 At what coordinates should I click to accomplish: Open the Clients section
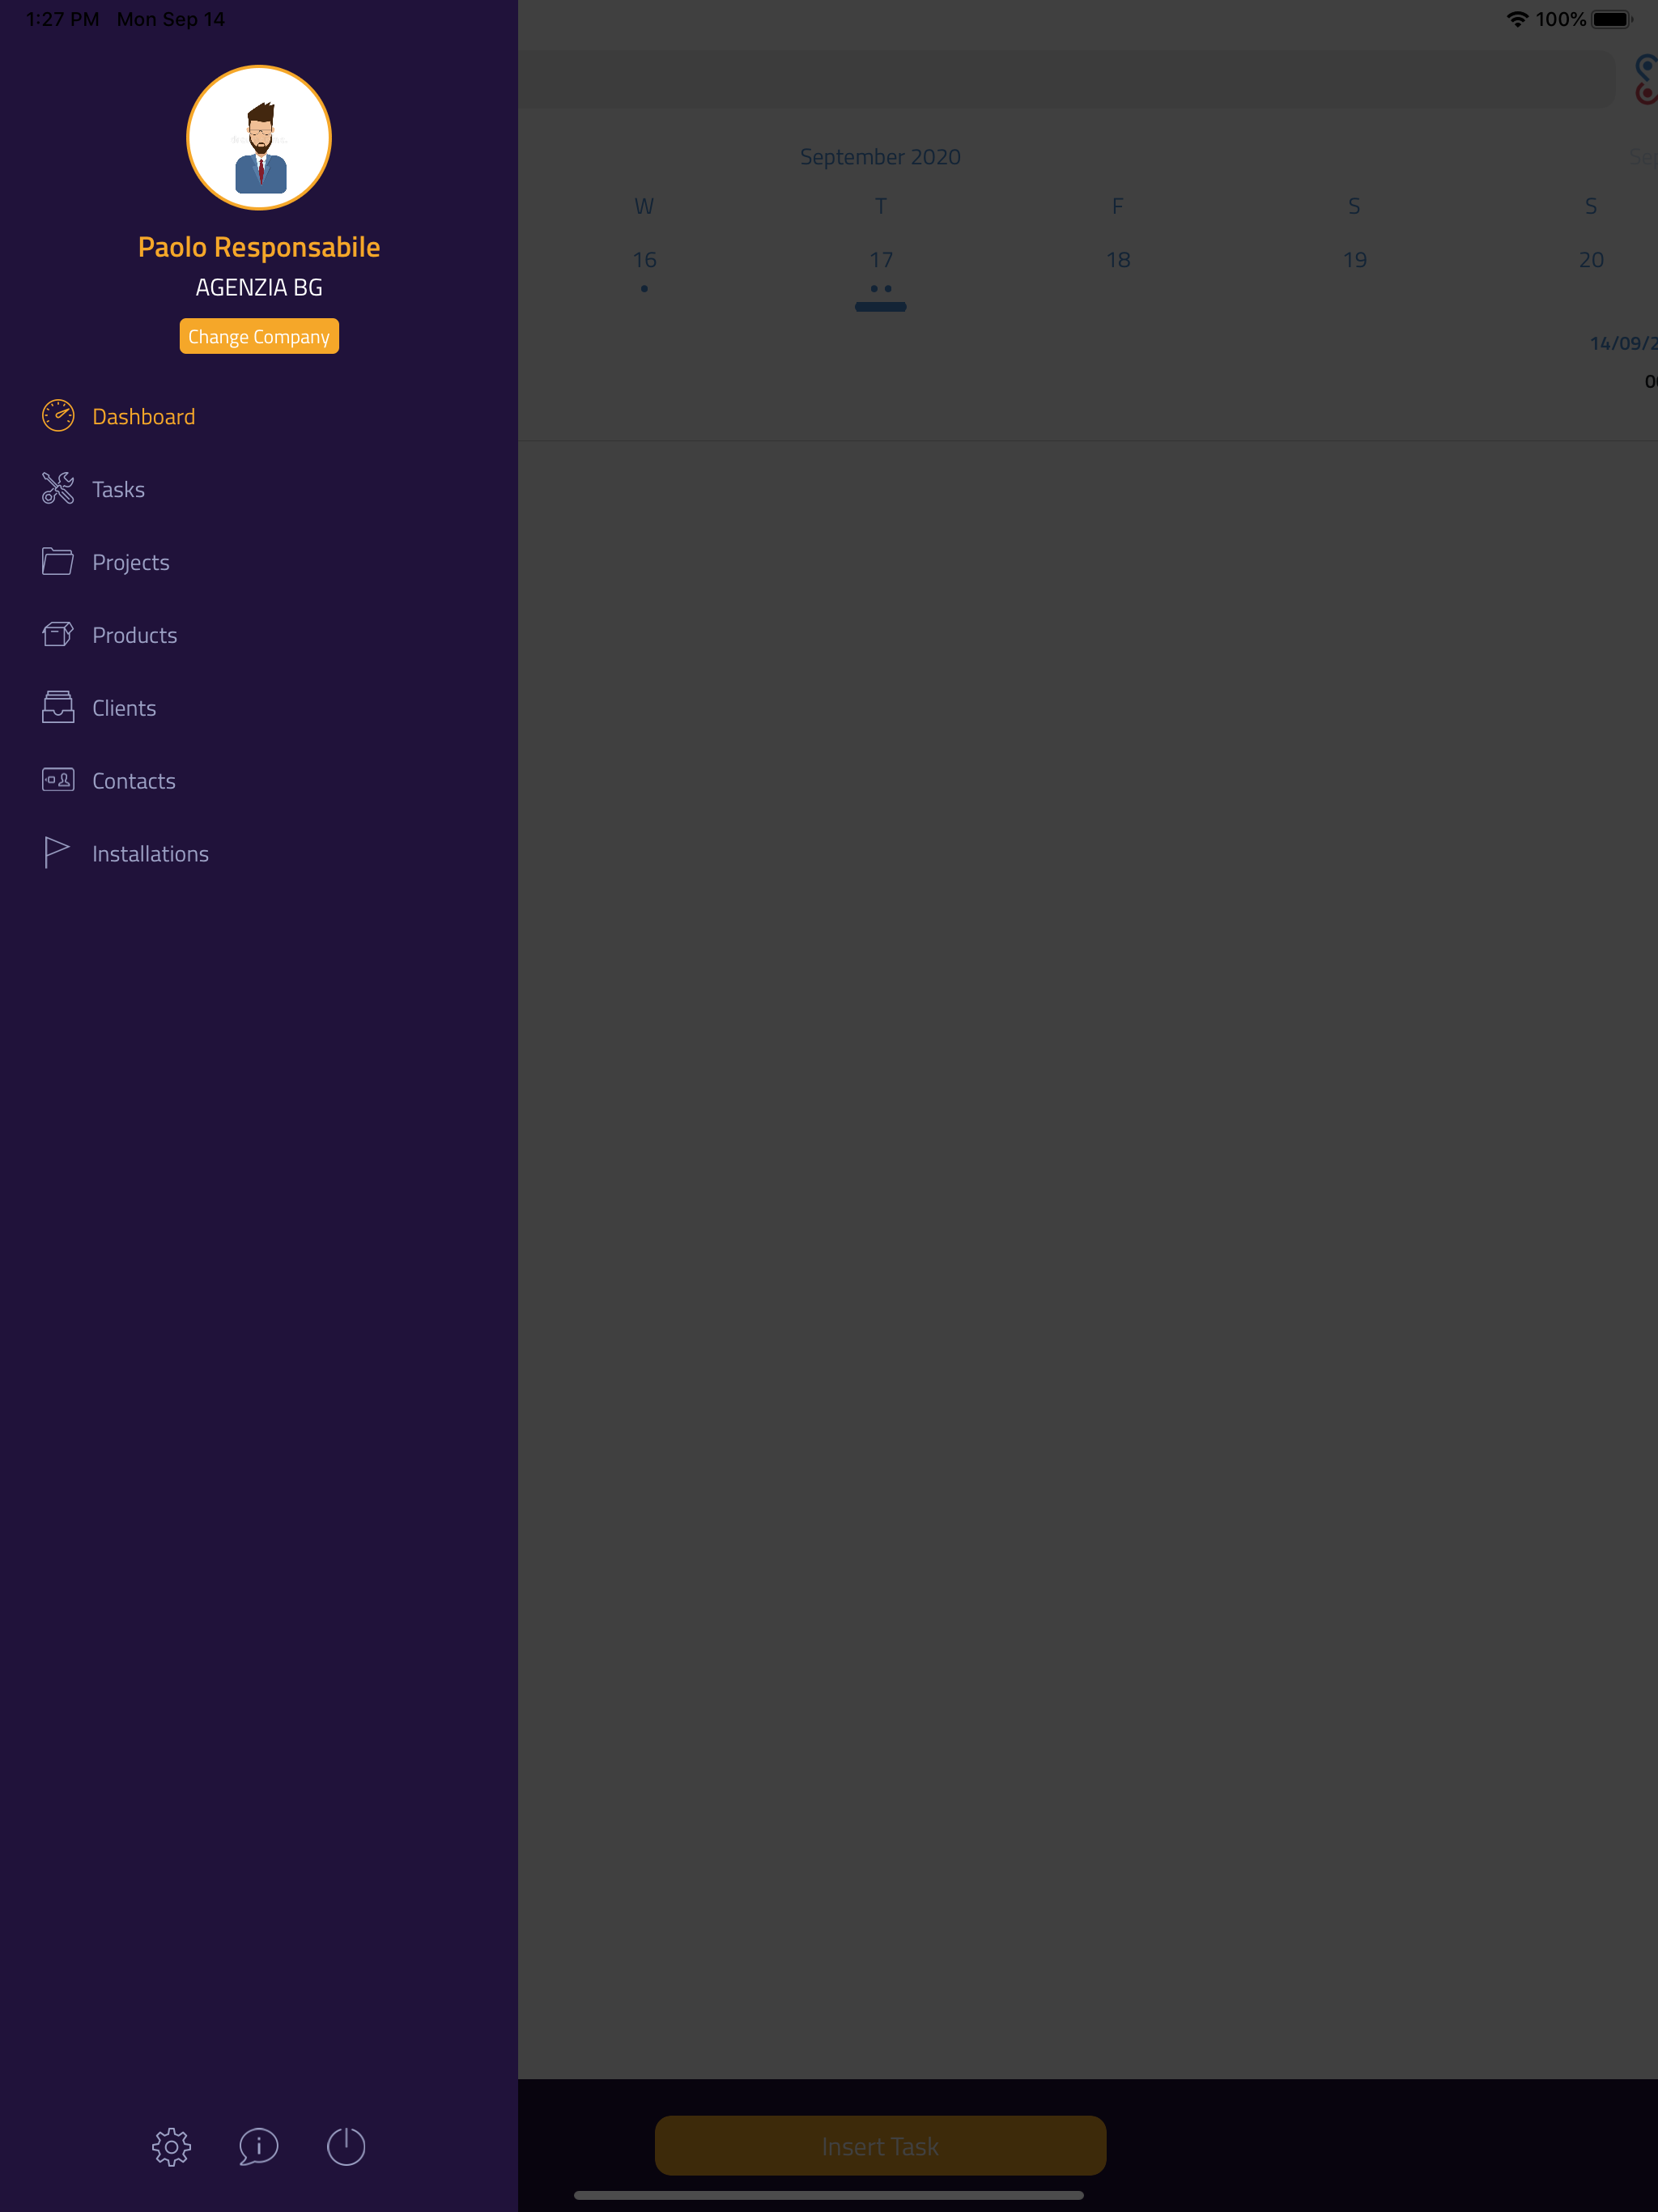pyautogui.click(x=123, y=707)
